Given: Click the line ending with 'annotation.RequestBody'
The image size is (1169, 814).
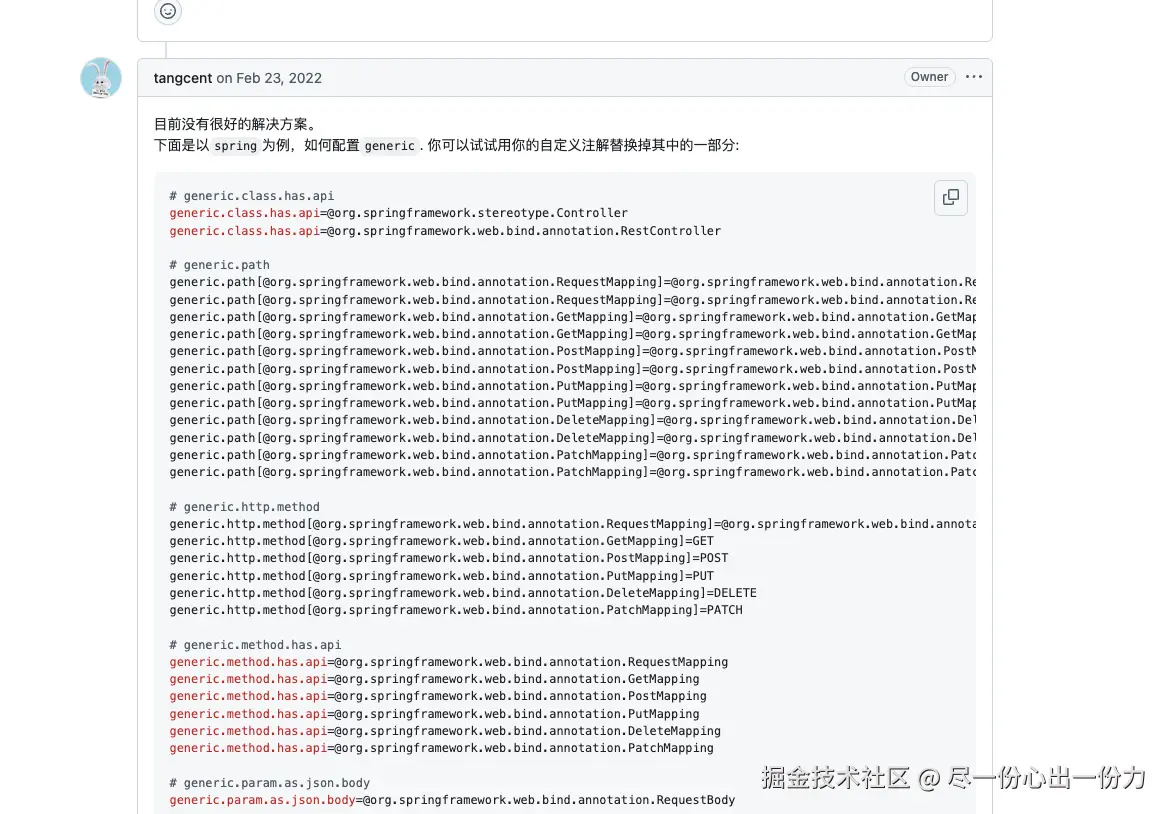Looking at the screenshot, I should pyautogui.click(x=452, y=801).
